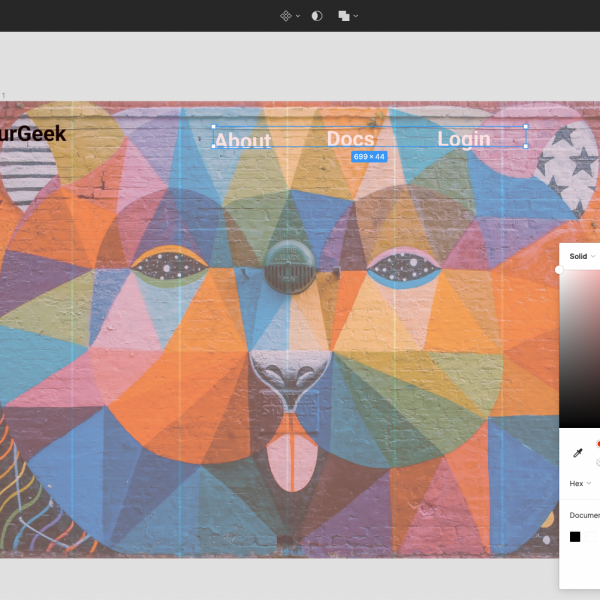Pick the black document color swatch
This screenshot has width=600, height=600.
pyautogui.click(x=575, y=537)
